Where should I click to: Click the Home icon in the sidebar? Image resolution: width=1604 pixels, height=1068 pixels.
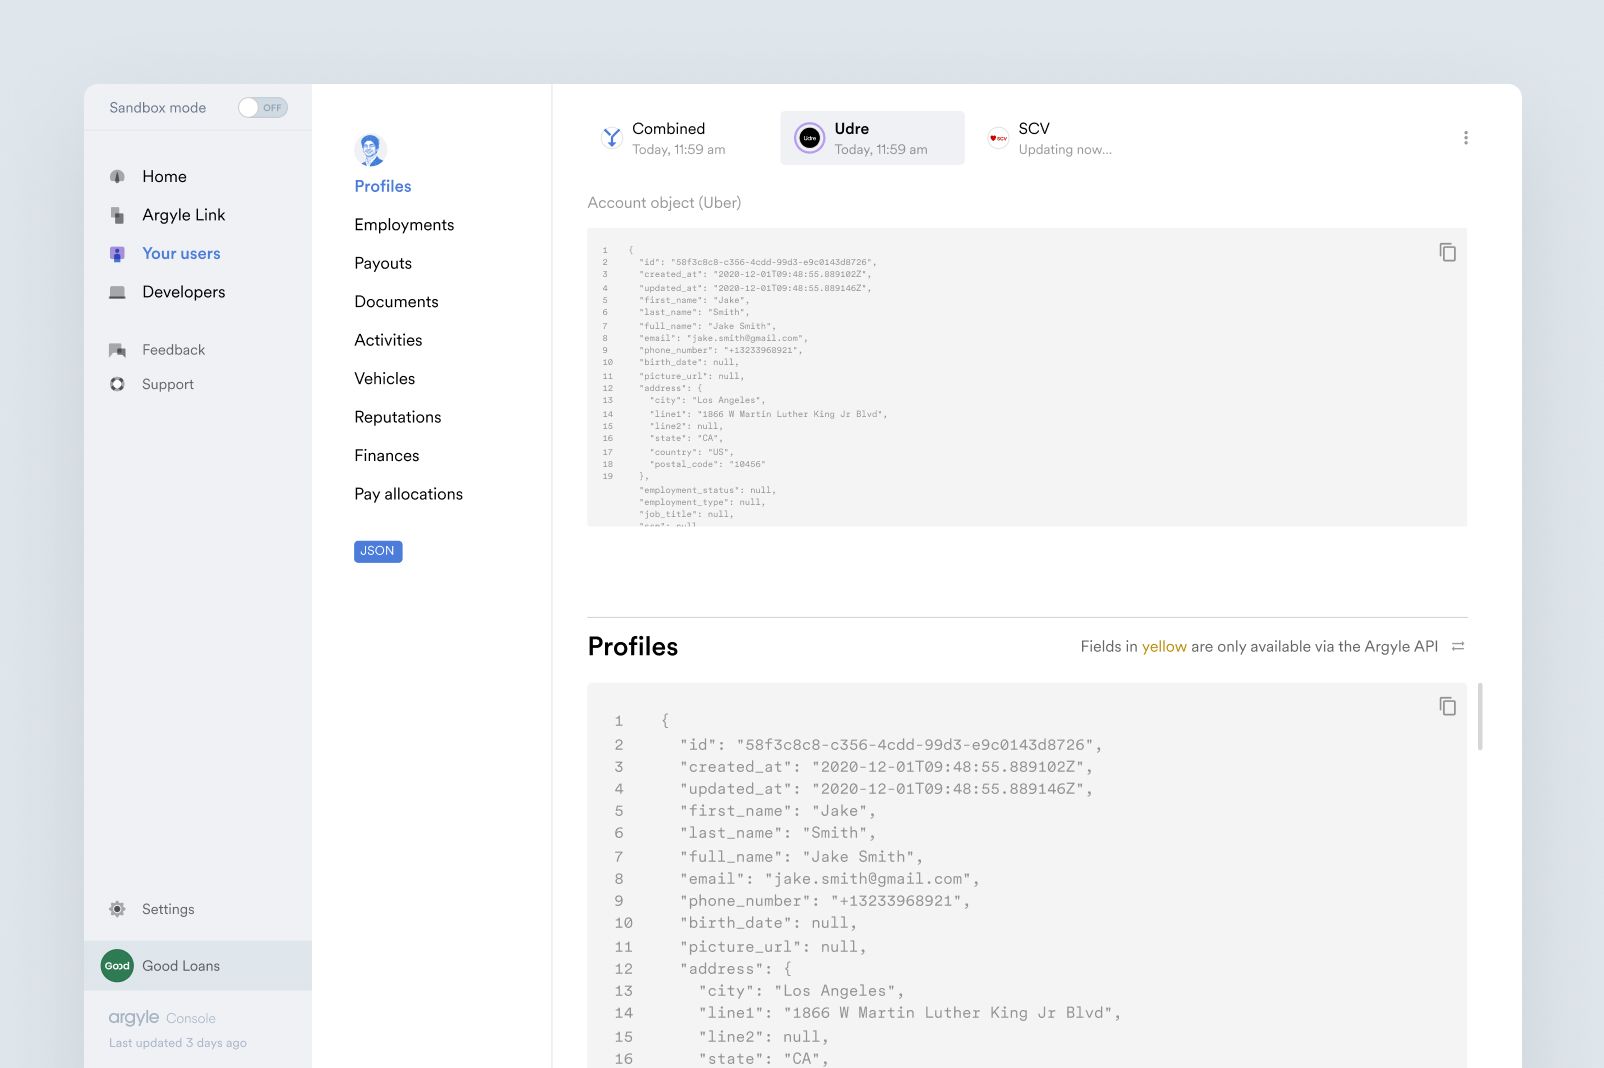click(117, 176)
